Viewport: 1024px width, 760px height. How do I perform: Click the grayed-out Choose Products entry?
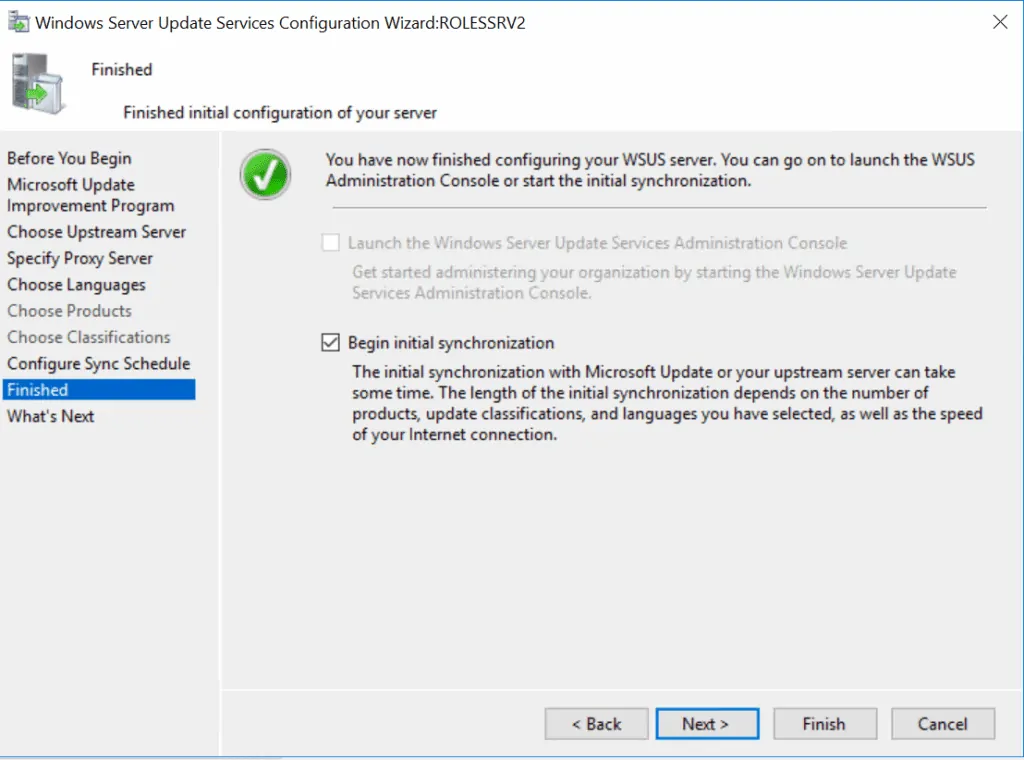tap(68, 311)
